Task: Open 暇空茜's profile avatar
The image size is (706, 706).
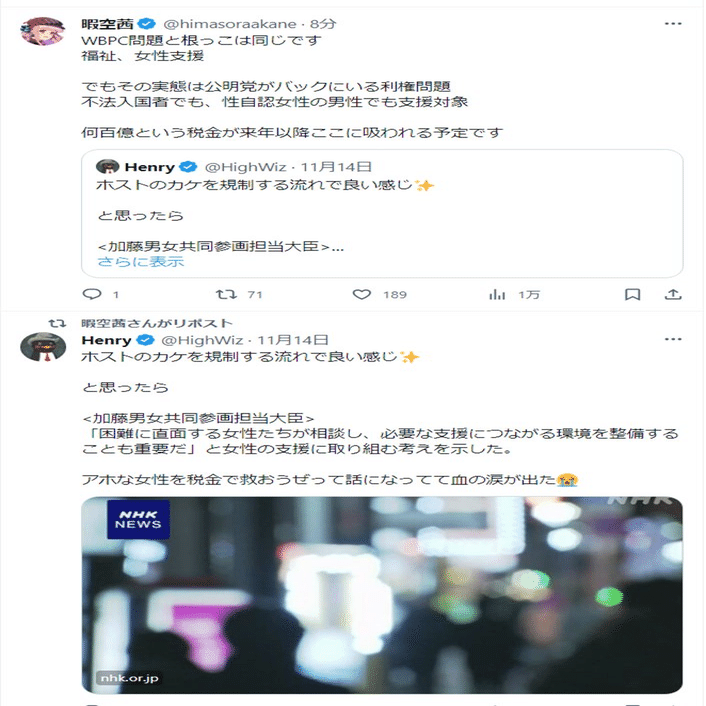Action: (43, 31)
